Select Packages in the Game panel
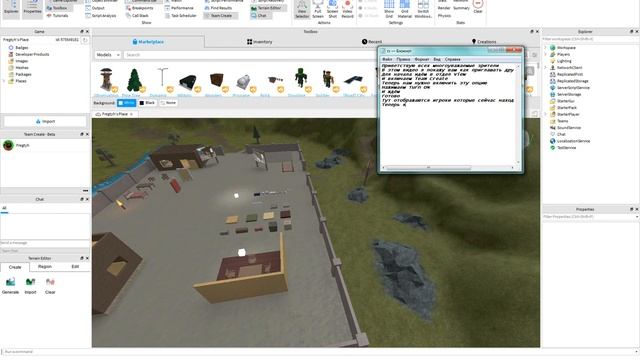Viewport: 640px width, 360px height. [x=23, y=74]
